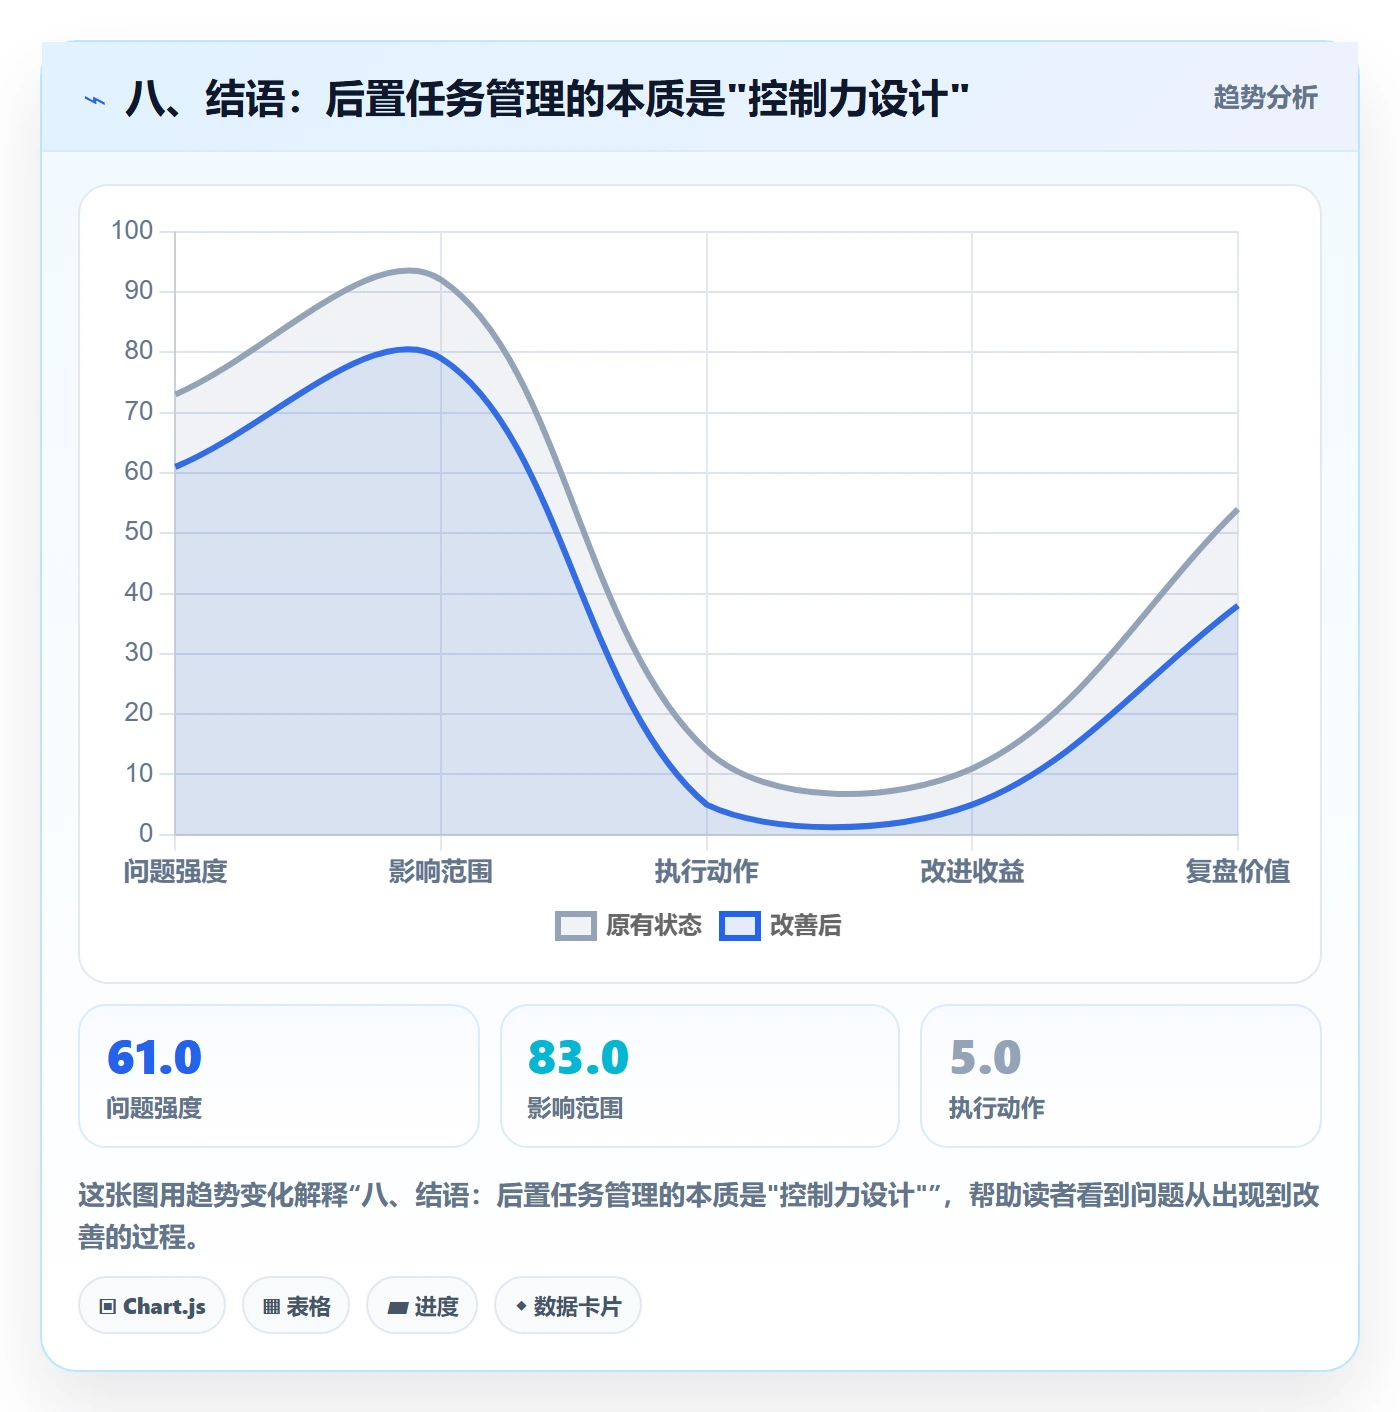Select the 进度 tag

click(422, 1306)
